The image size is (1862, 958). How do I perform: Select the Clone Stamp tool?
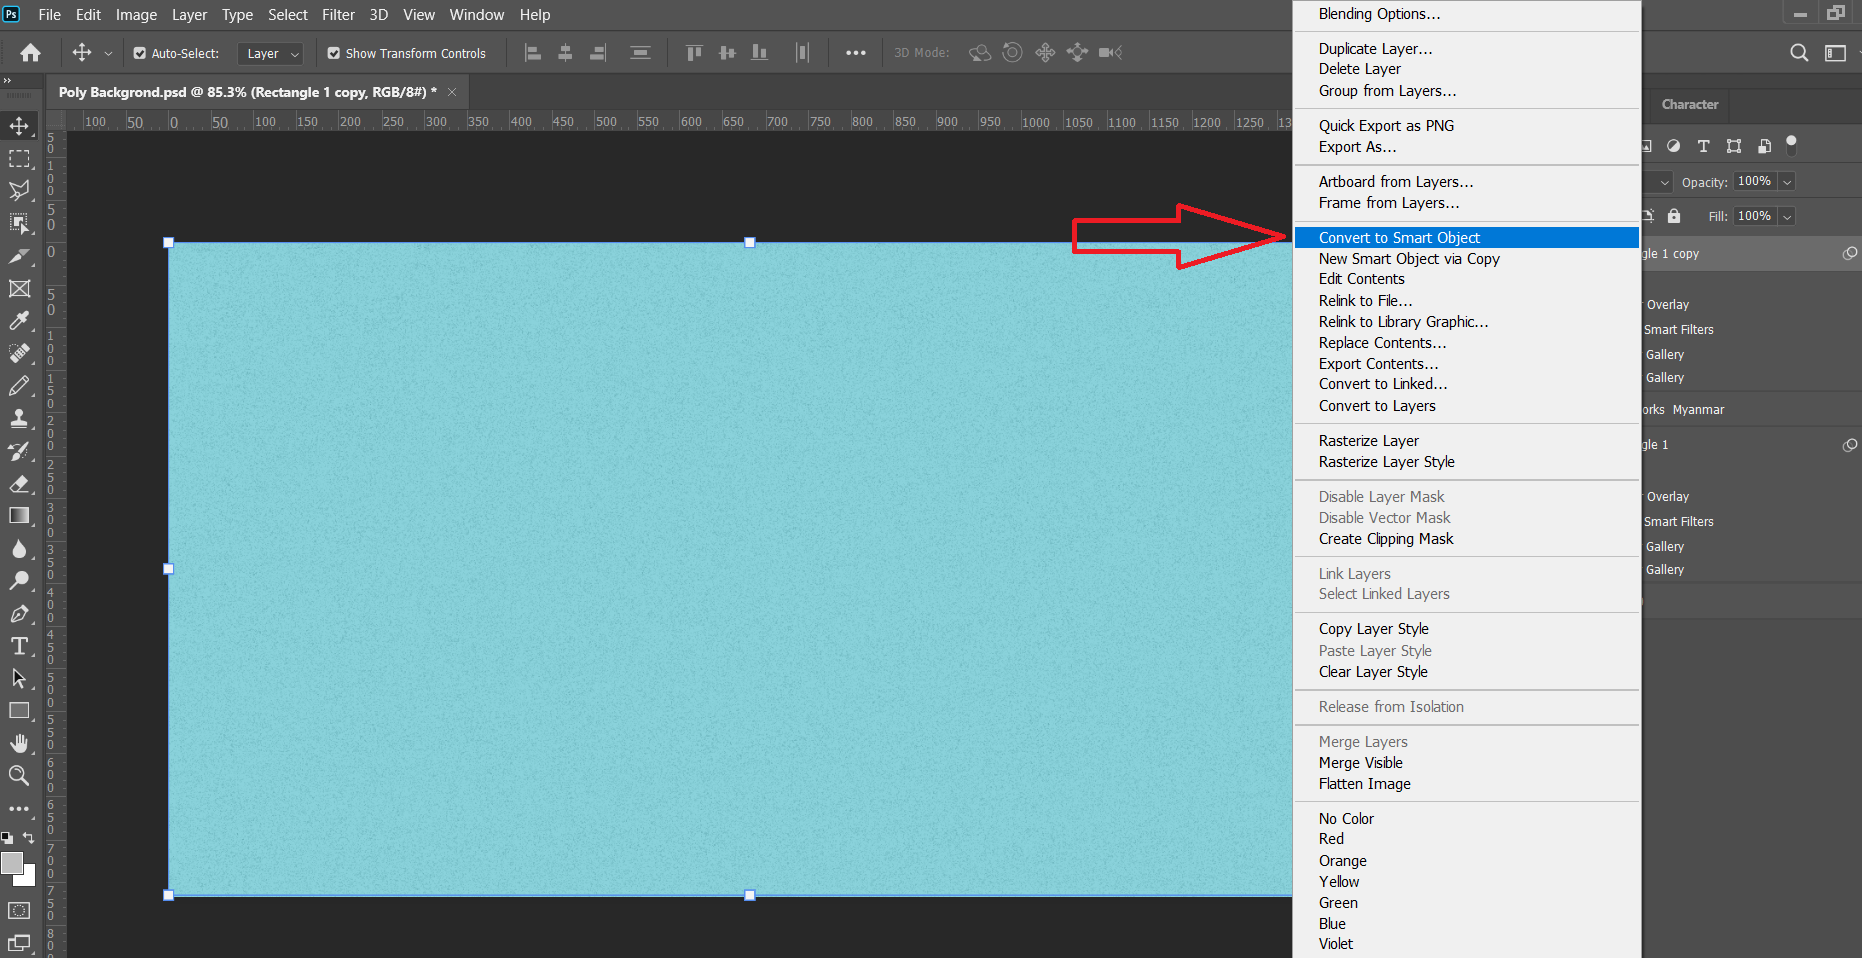point(19,418)
